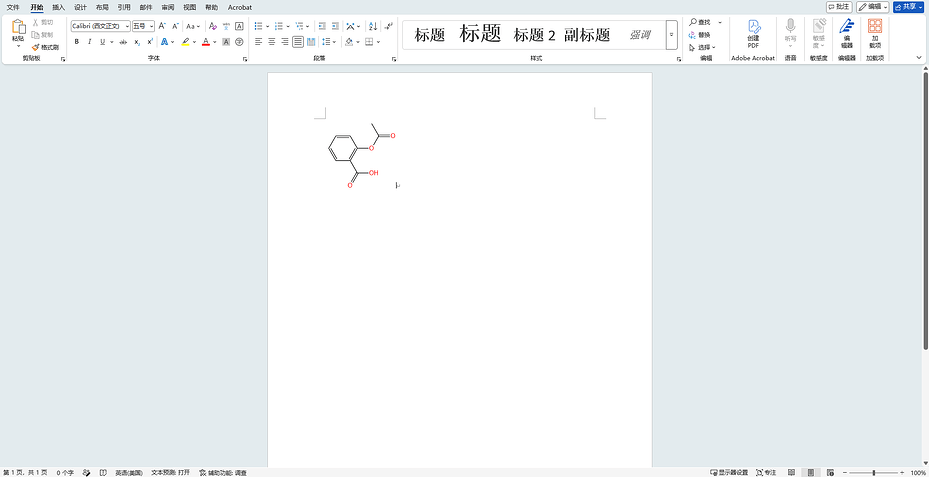The image size is (929, 477).
Task: Open the Select (选择) dropdown
Action: (x=702, y=47)
